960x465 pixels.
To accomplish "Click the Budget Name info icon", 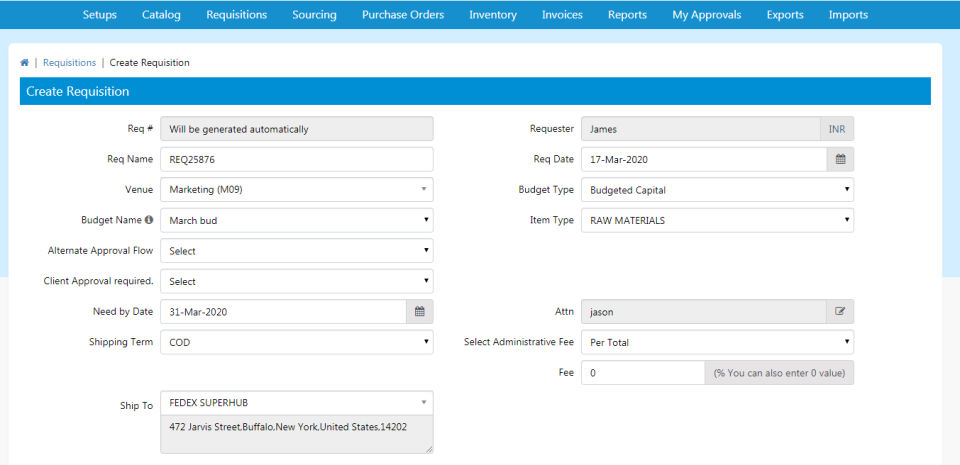I will point(149,220).
